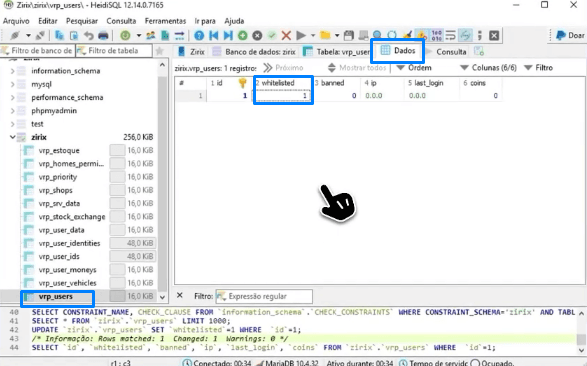Click the Expressão regular filter field
Screen dimensions: 587x366
264,296
